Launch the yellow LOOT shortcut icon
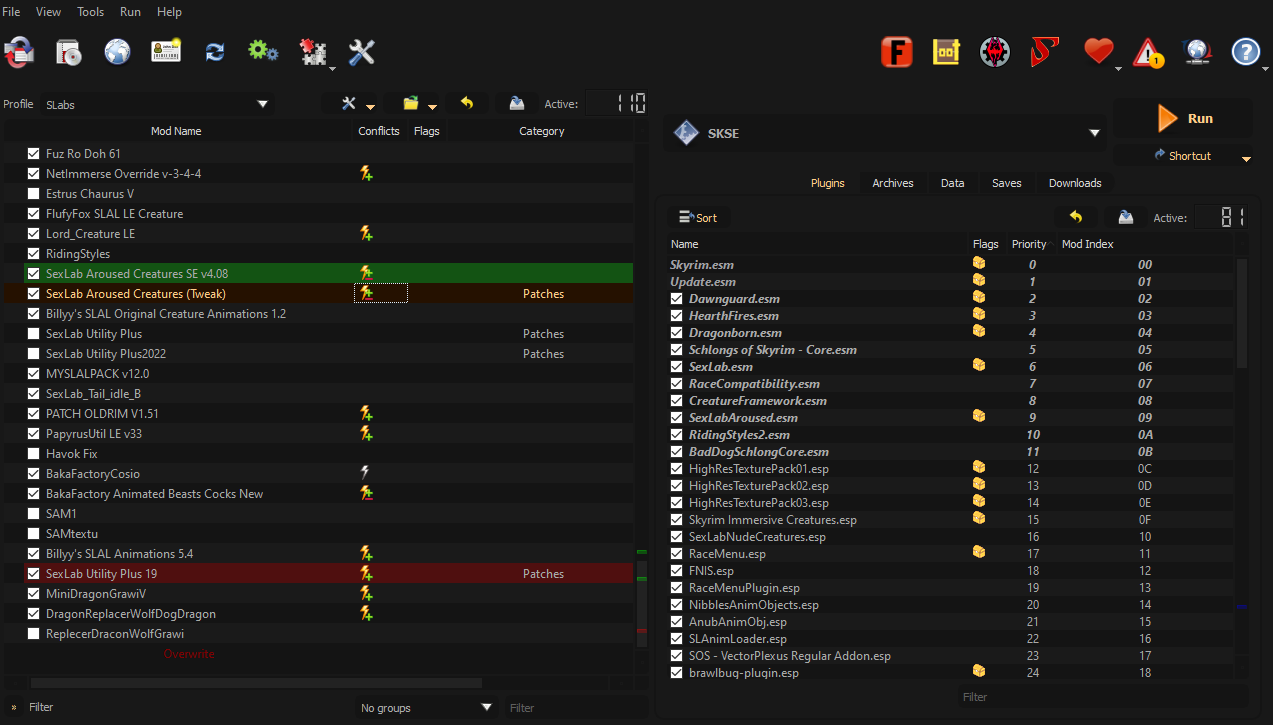This screenshot has height=725, width=1273. 946,52
